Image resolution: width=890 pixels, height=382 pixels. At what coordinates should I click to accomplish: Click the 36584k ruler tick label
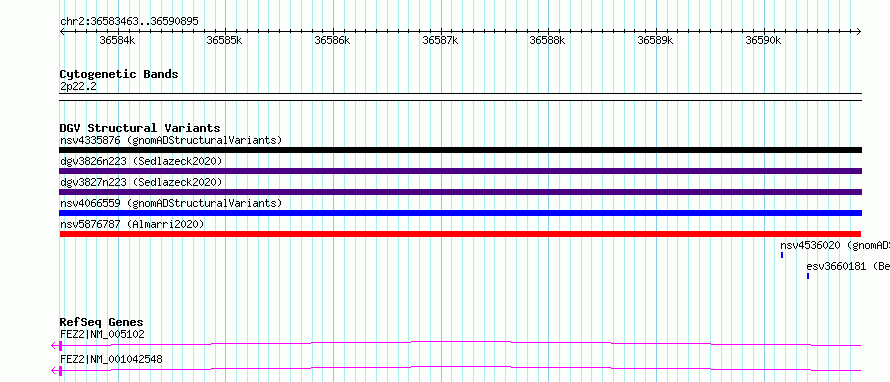(117, 40)
